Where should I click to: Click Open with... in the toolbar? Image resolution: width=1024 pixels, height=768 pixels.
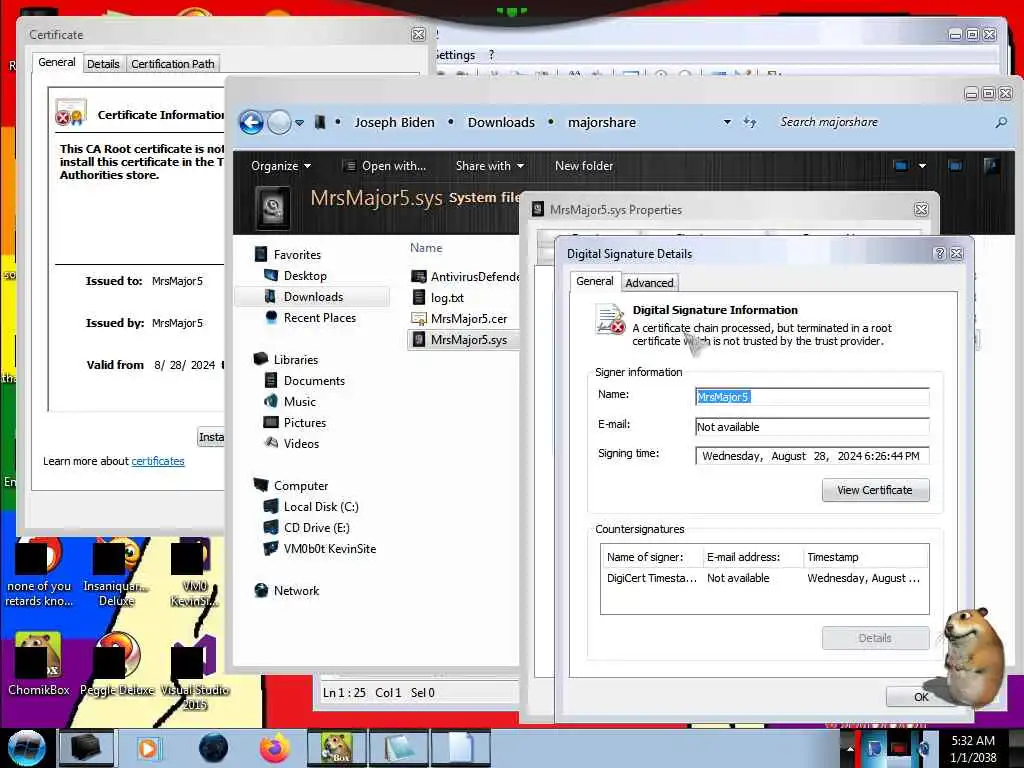[x=385, y=166]
